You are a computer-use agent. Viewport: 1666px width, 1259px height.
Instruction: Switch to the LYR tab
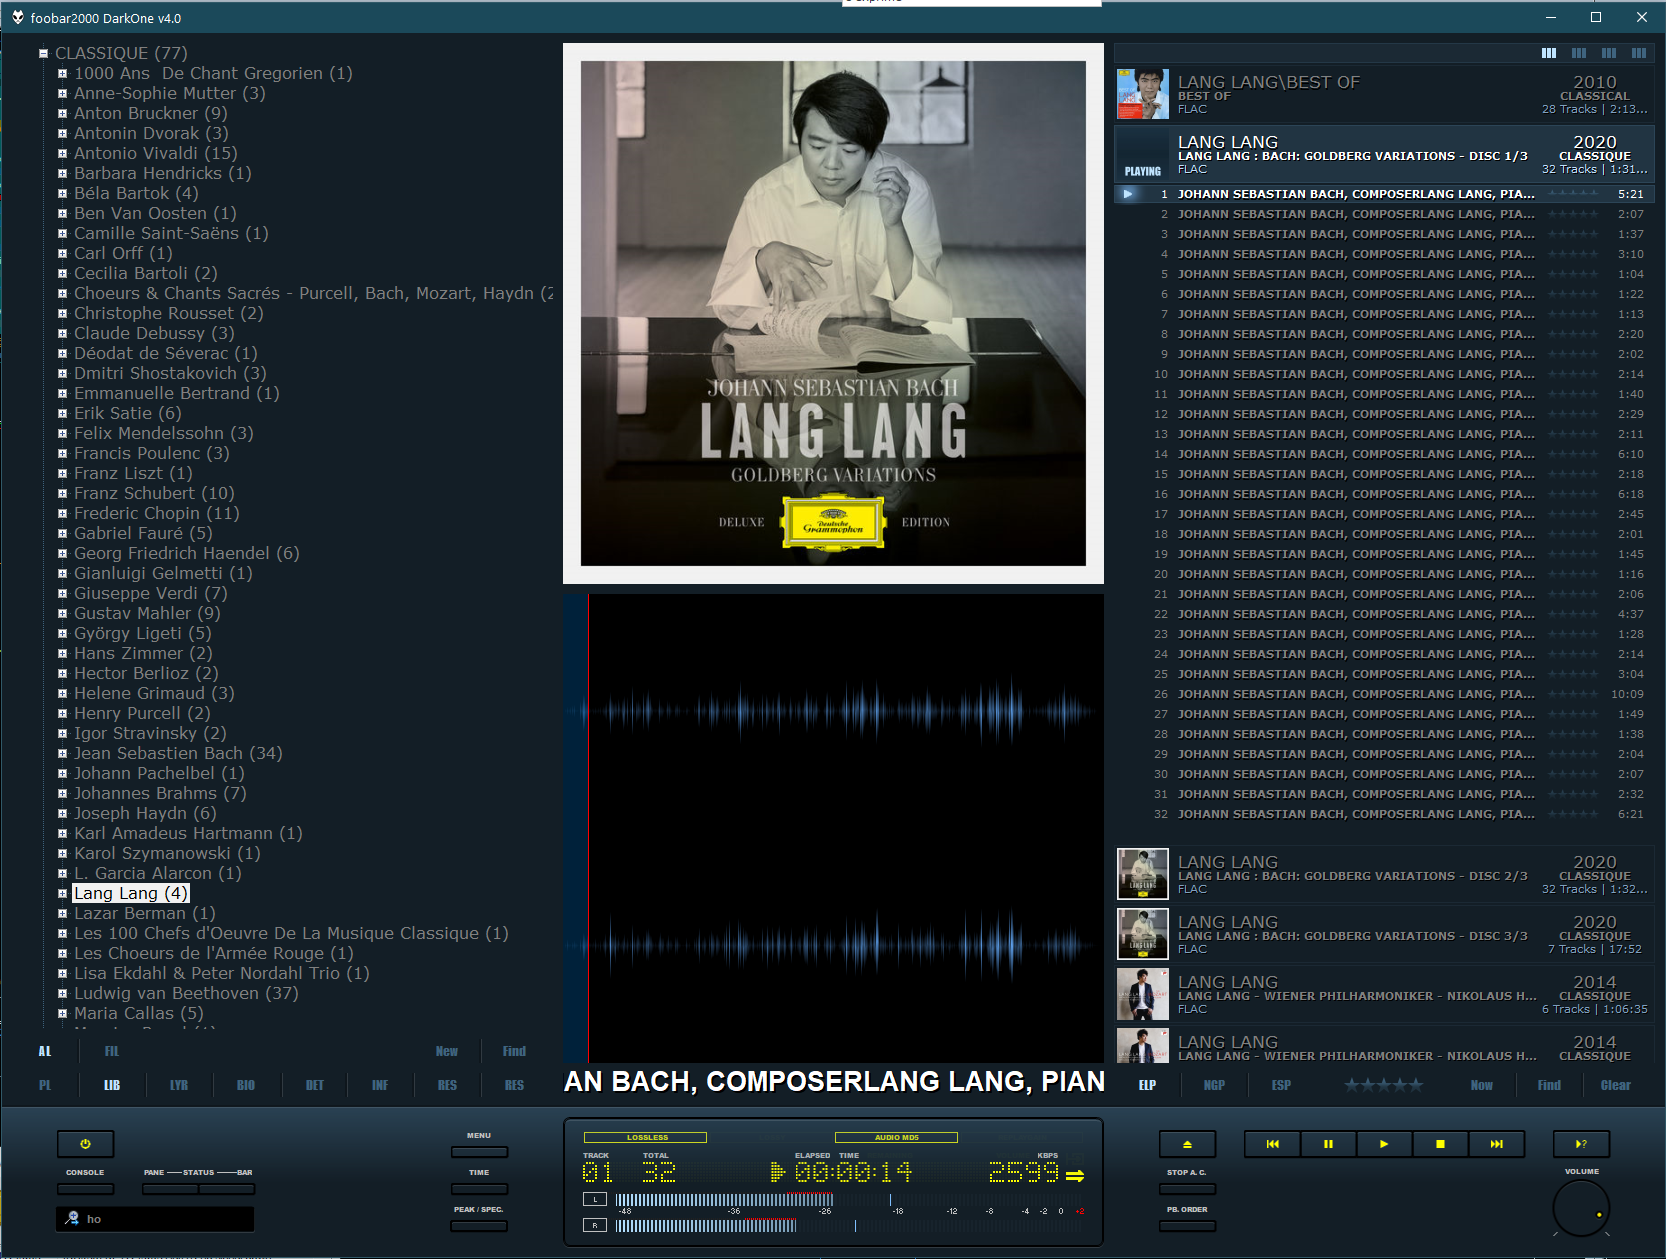[179, 1085]
